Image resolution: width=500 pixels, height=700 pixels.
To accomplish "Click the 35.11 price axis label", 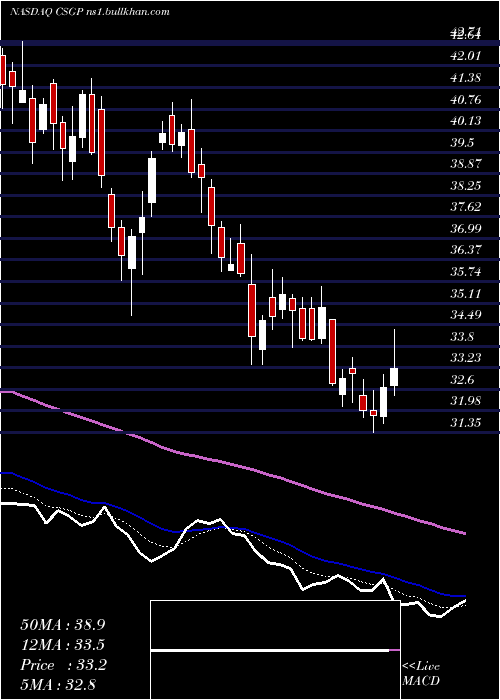I will tap(466, 293).
